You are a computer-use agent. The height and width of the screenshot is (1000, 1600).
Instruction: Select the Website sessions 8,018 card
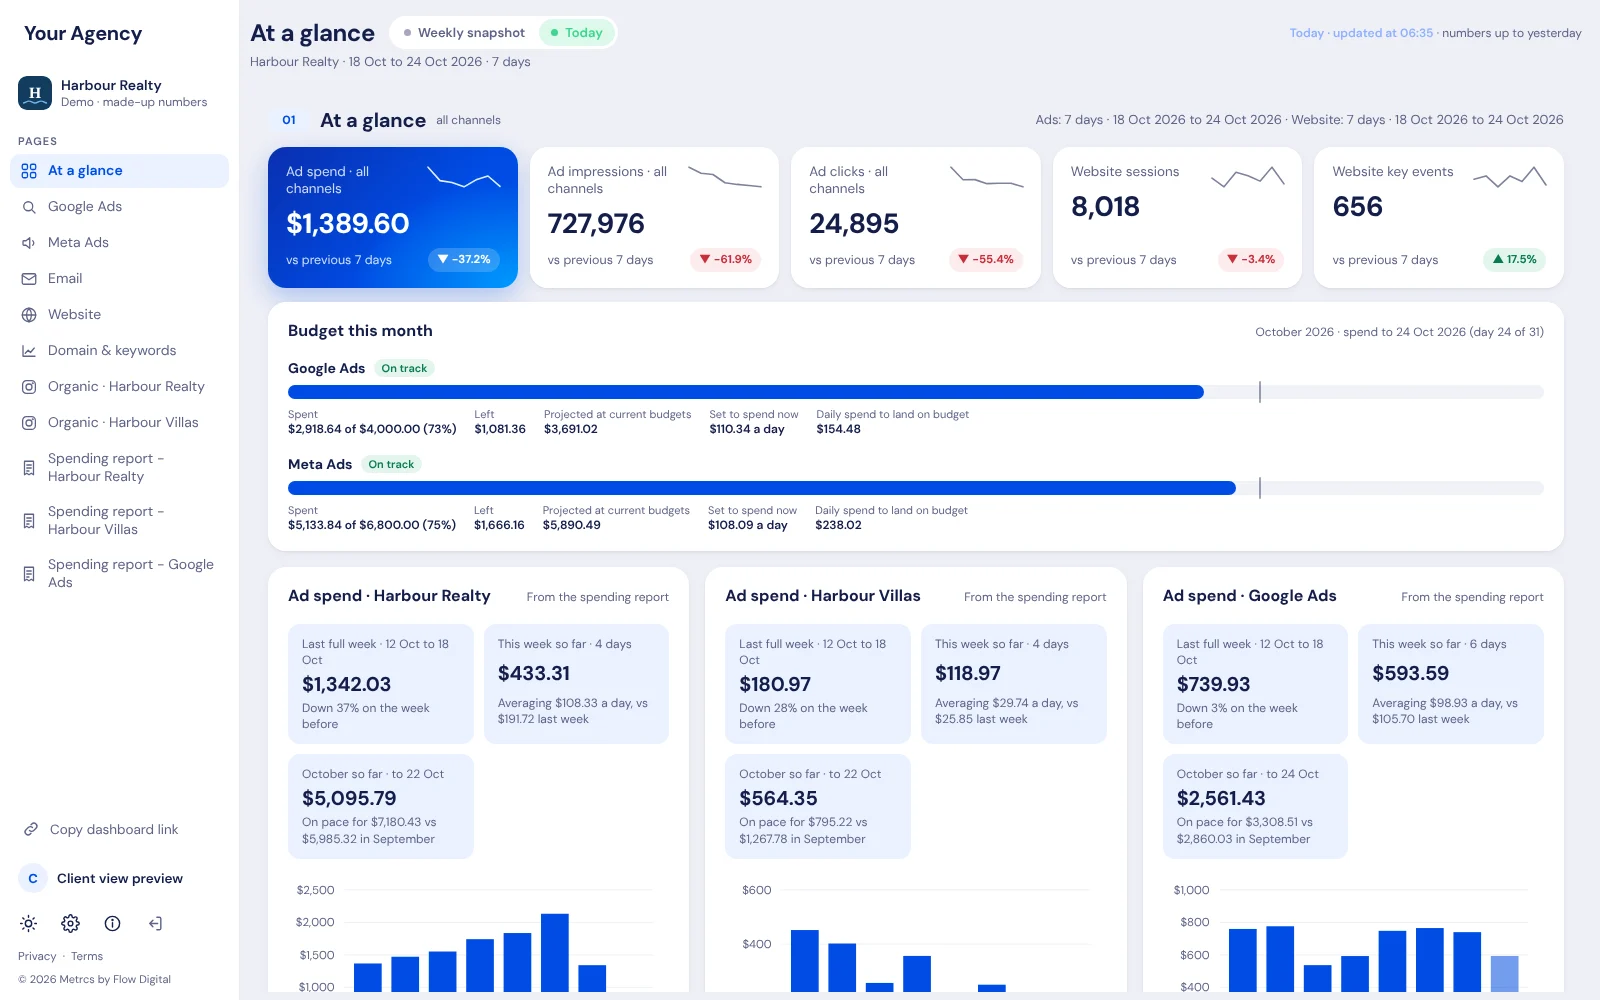(1177, 217)
